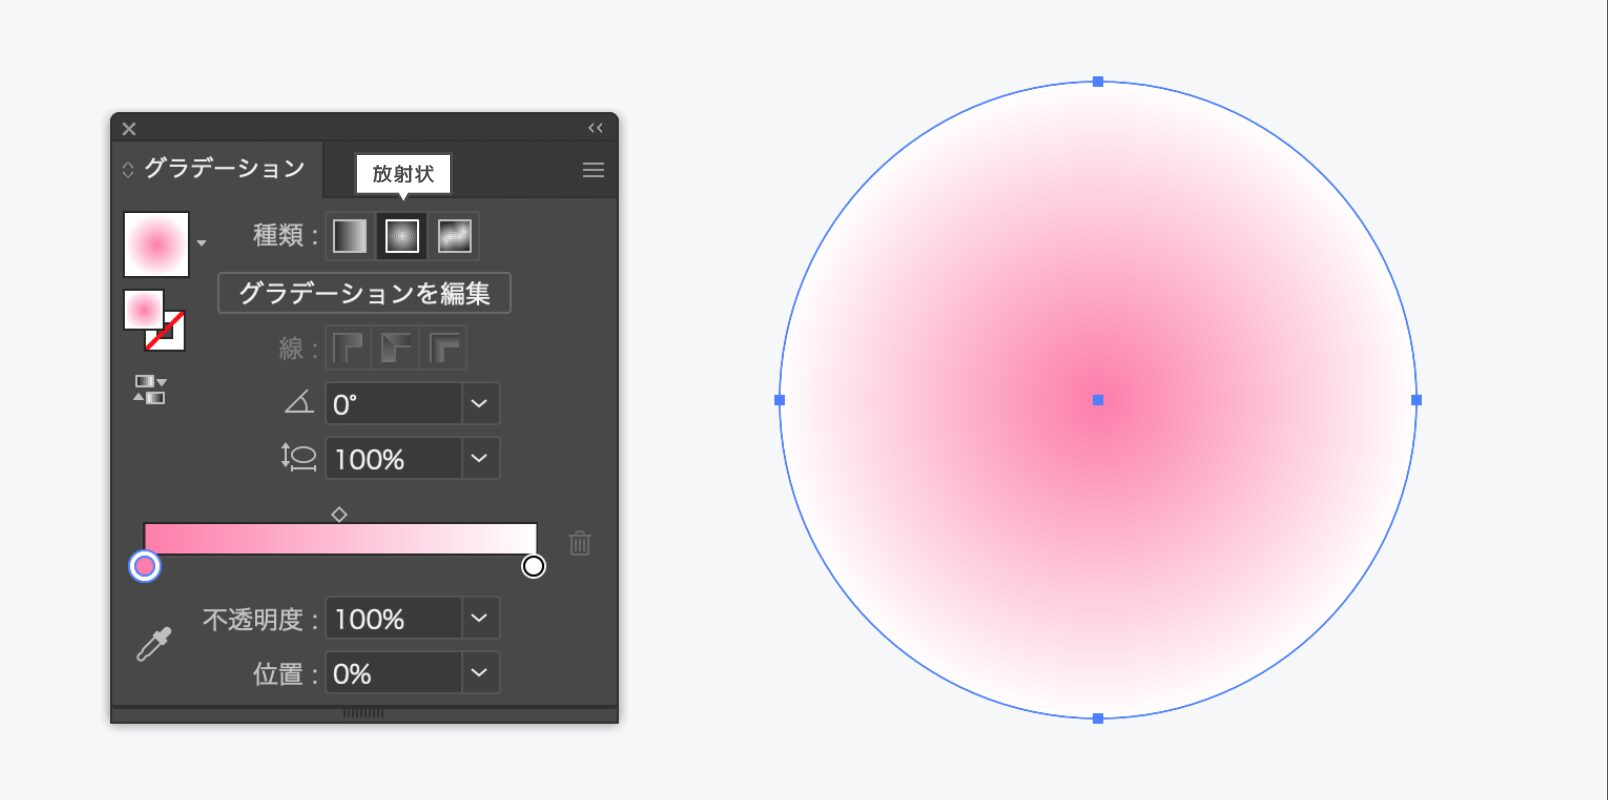Viewport: 1608px width, 800px height.
Task: Click the circle's center anchor point
Action: point(1098,400)
